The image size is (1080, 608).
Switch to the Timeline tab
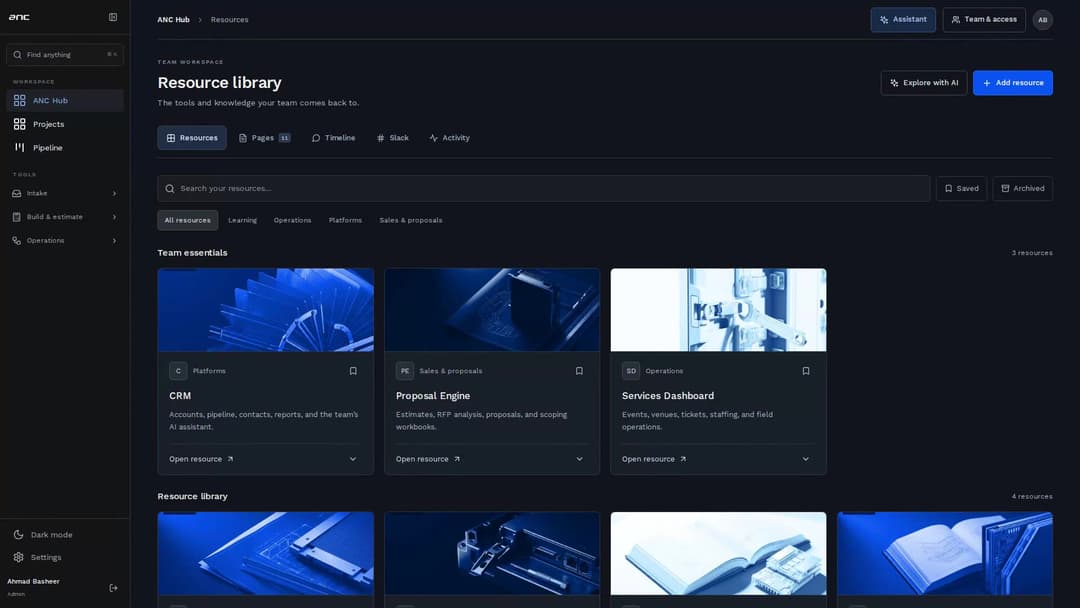click(x=333, y=138)
